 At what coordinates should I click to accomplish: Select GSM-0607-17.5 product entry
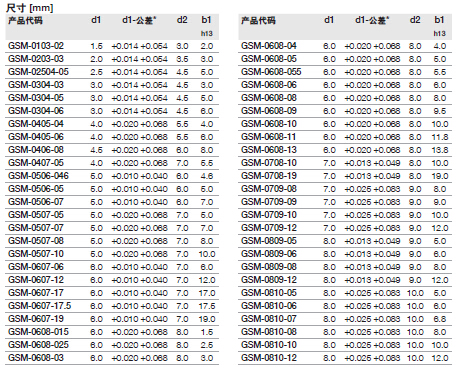tap(40, 306)
